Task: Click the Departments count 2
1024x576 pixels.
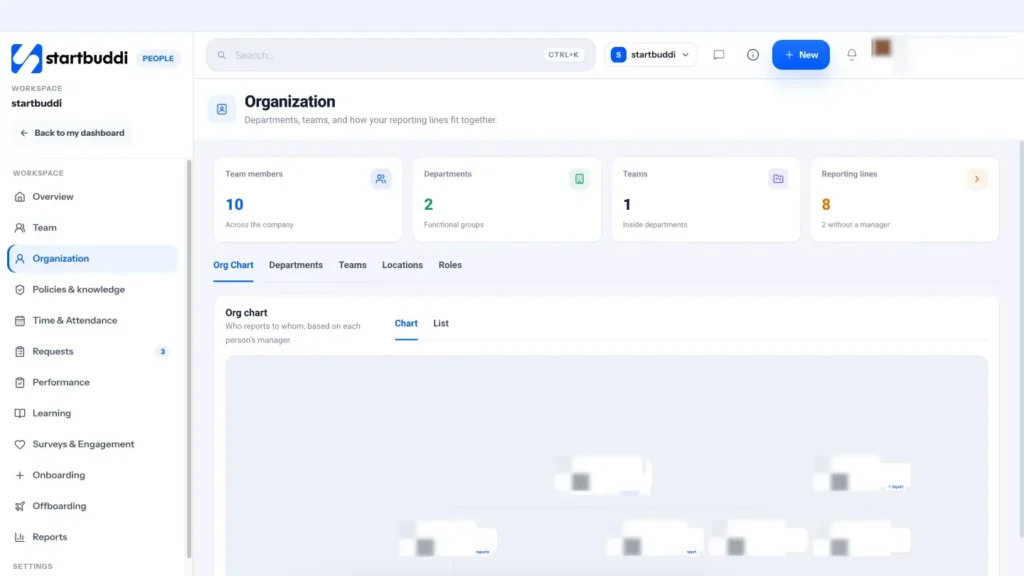Action: [x=428, y=204]
